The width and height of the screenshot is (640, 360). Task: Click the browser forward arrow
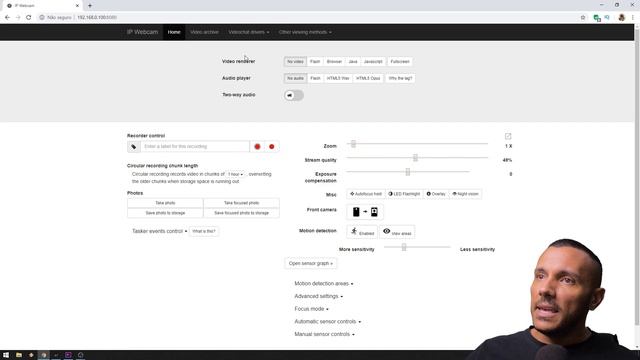18,18
